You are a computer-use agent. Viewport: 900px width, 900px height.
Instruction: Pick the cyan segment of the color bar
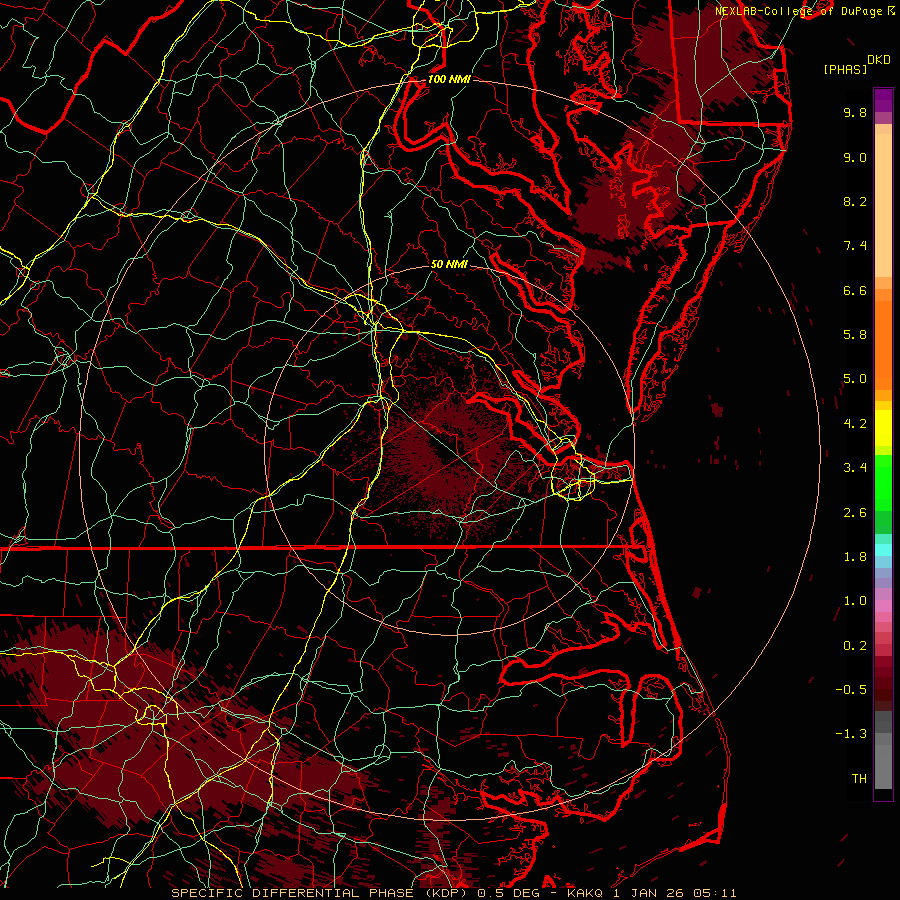(x=883, y=550)
